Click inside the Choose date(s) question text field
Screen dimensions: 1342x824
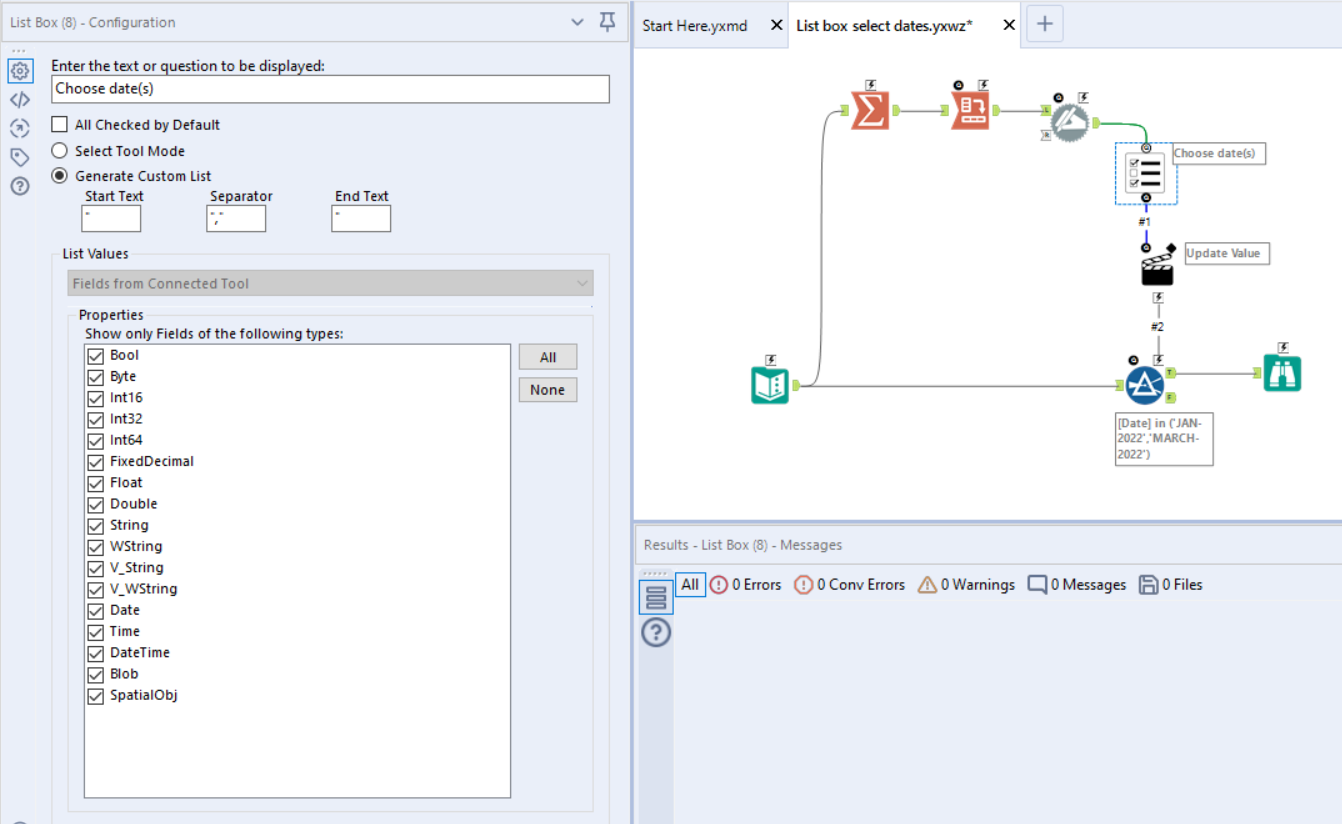pyautogui.click(x=330, y=89)
